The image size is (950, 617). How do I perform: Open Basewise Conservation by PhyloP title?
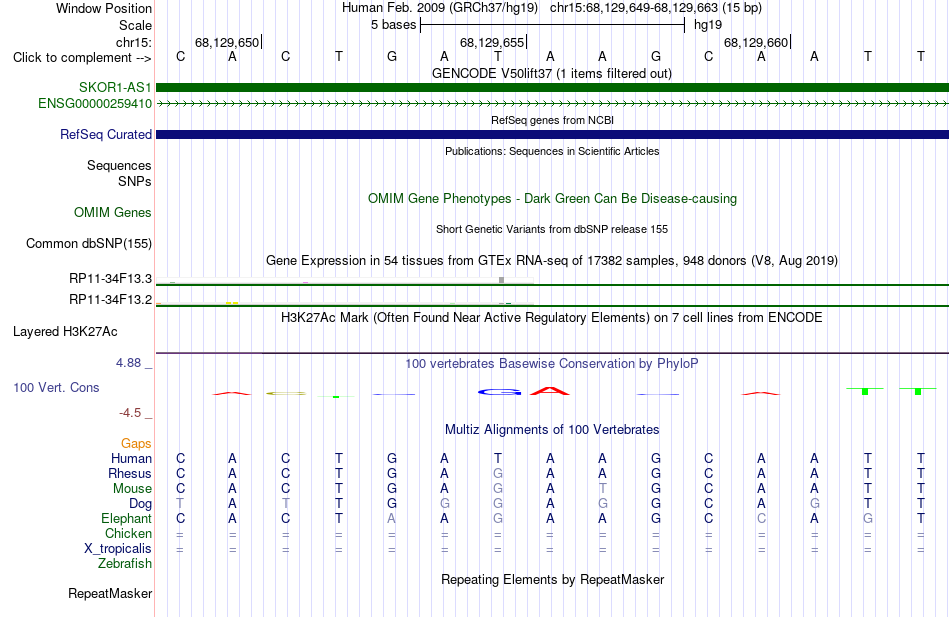pyautogui.click(x=552, y=364)
